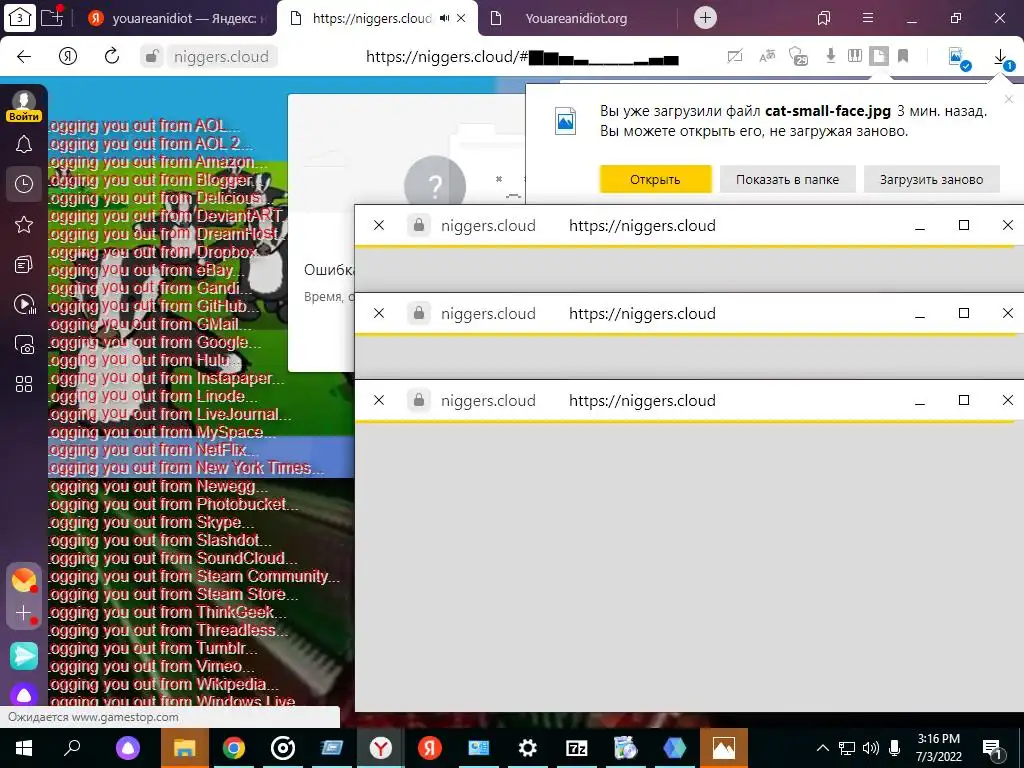Screen dimensions: 1024x768
Task: Mute the active tab via its speaker icon
Action: coord(445,18)
